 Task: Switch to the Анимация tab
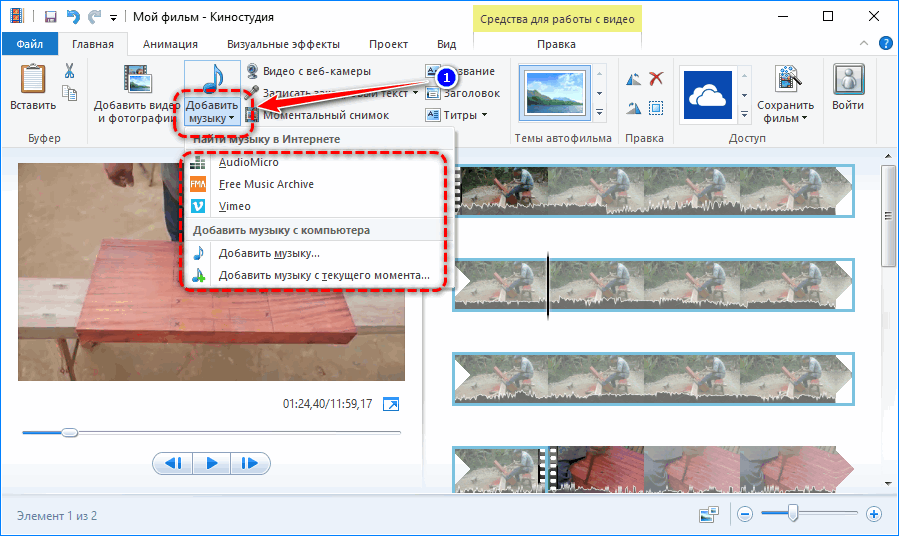tap(170, 44)
